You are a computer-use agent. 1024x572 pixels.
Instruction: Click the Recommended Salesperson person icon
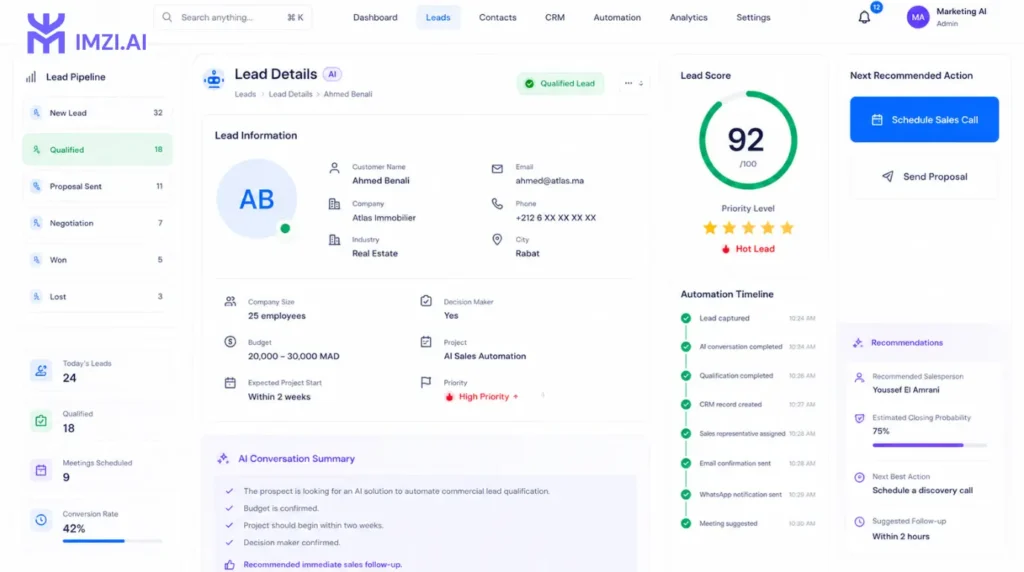tap(859, 377)
